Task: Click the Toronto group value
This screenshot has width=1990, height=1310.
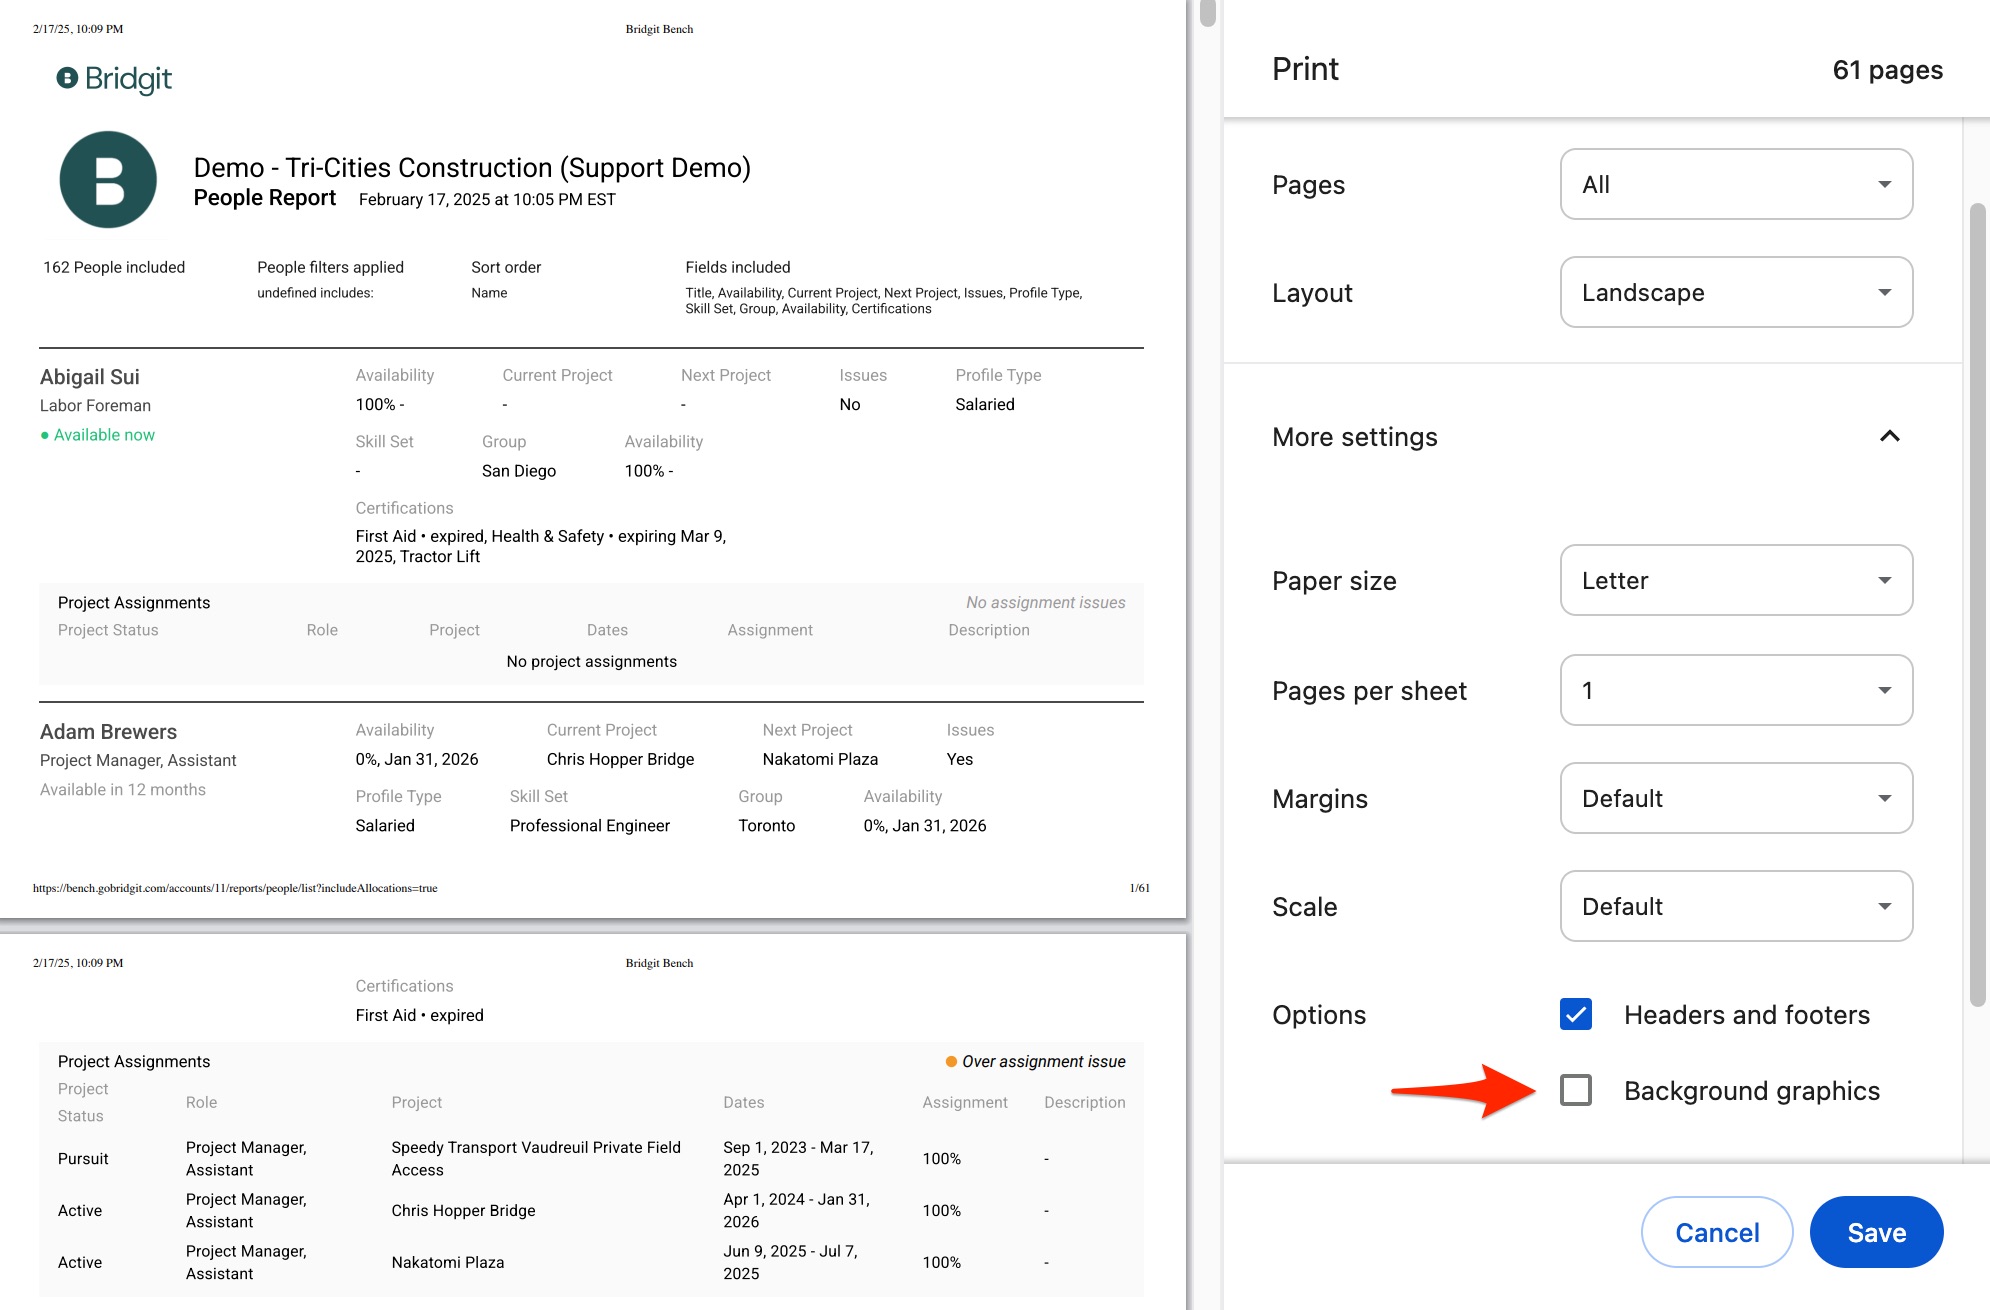Action: tap(767, 826)
